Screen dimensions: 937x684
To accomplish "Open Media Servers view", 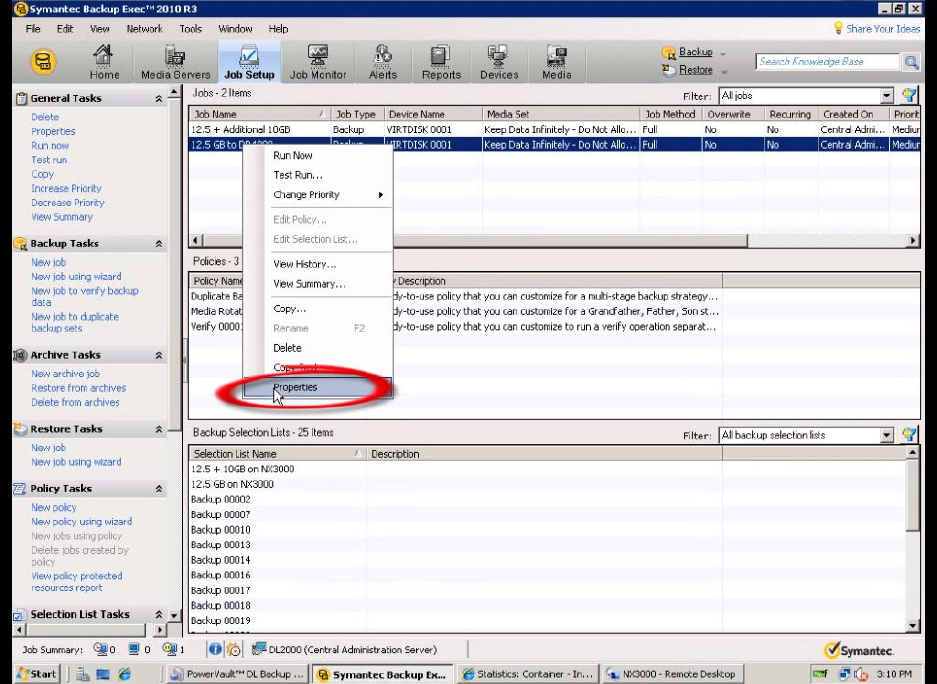I will [175, 62].
